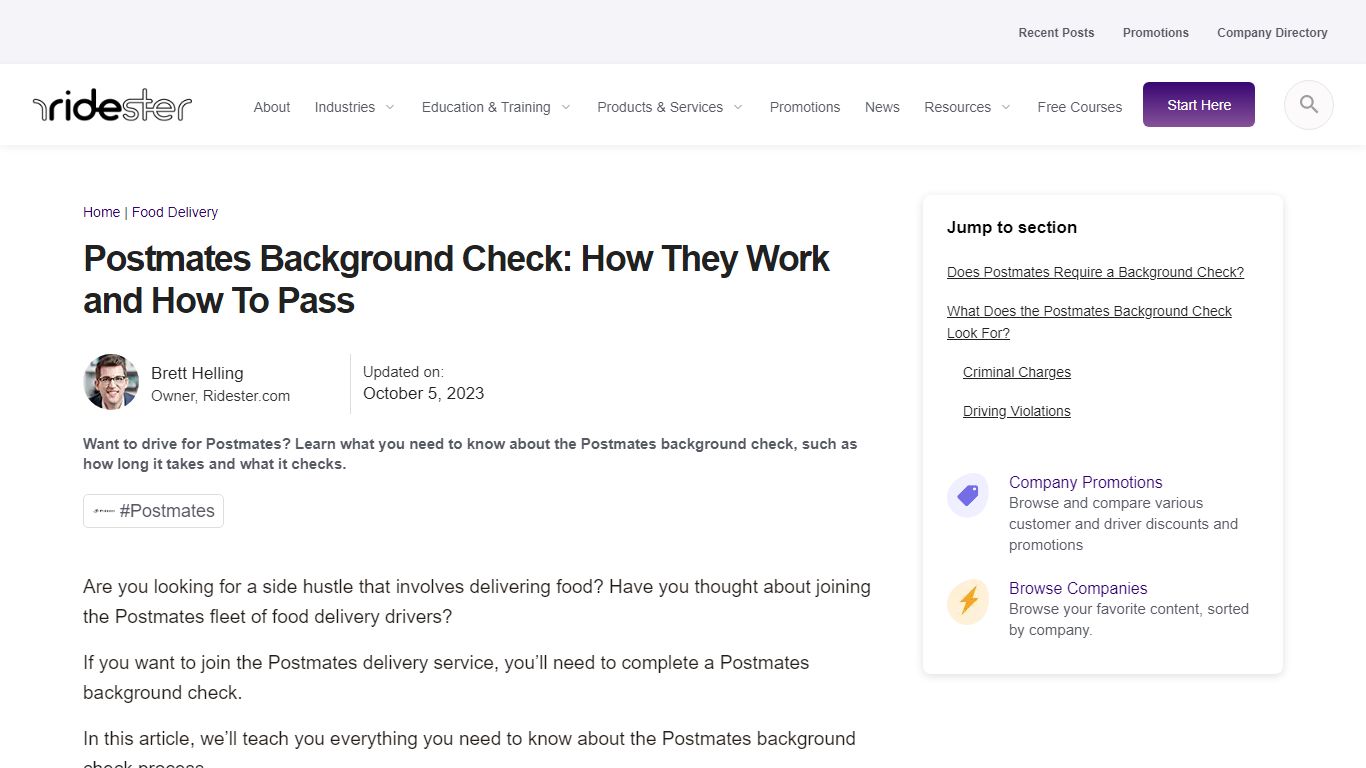
Task: Open the Browse Companies link
Action: [x=1078, y=588]
